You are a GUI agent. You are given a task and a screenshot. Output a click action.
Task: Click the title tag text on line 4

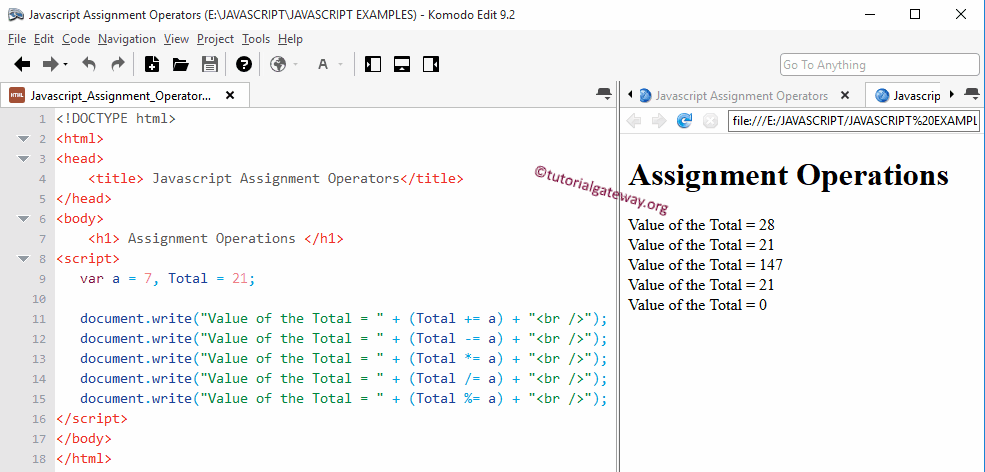click(x=276, y=178)
